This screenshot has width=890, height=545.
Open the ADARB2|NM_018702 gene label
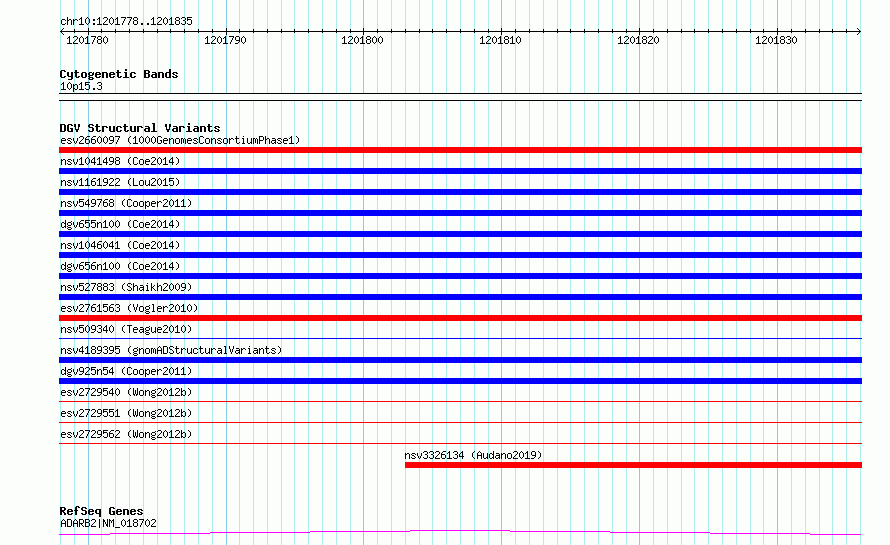tap(108, 523)
